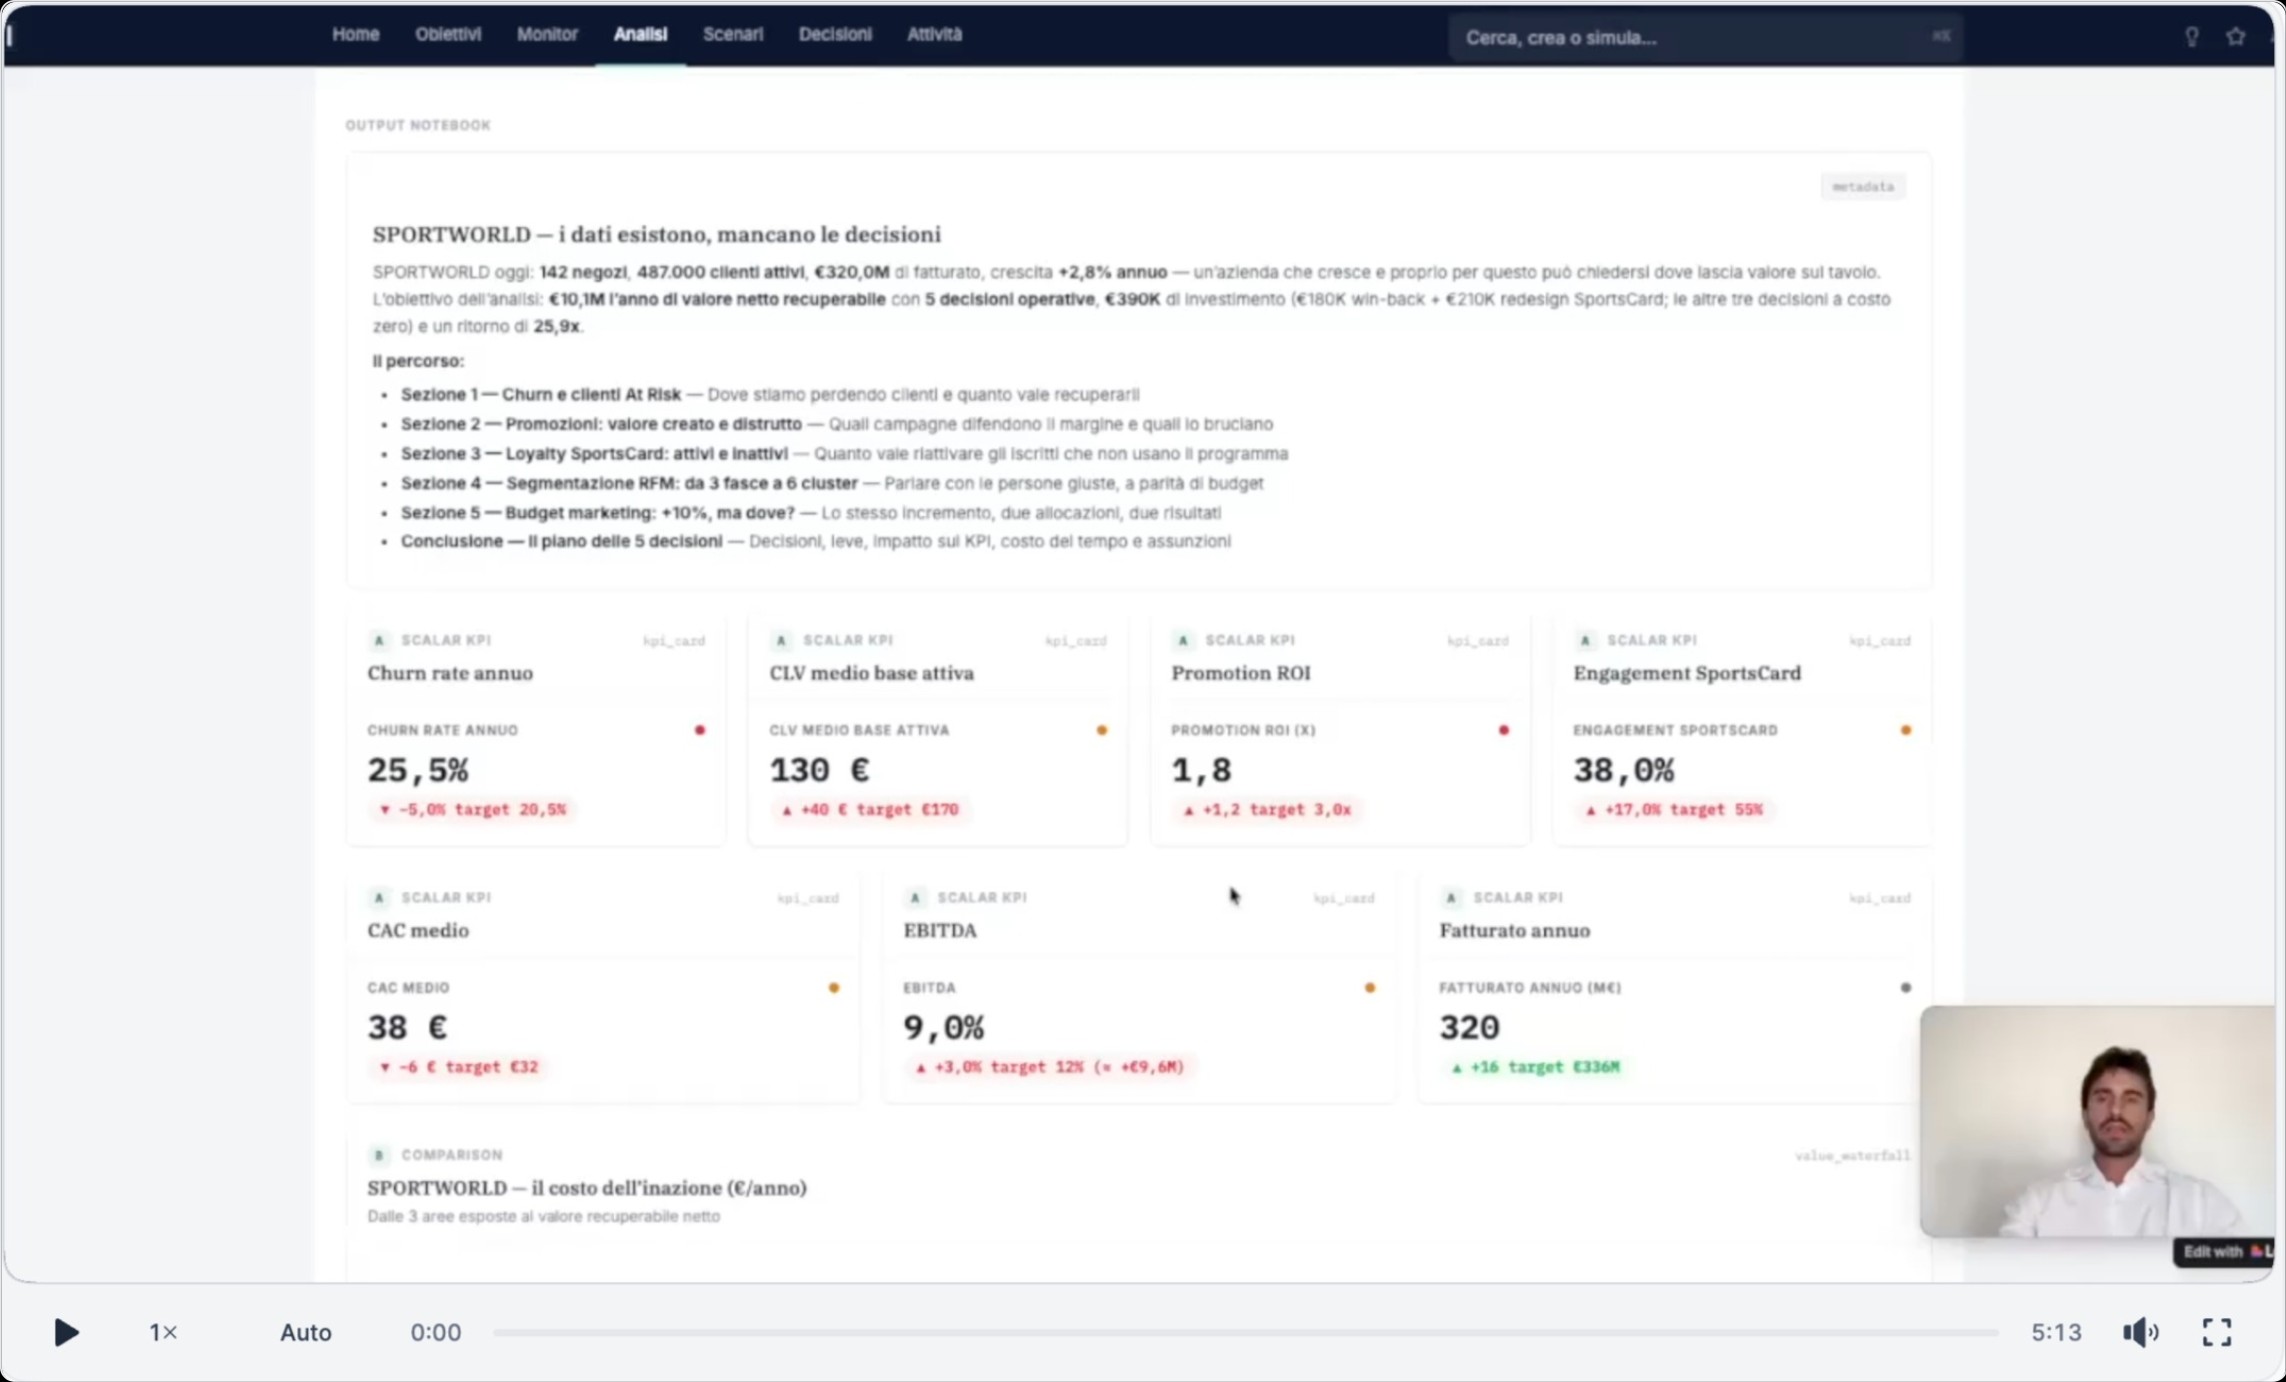Mute the video volume
2286x1382 pixels.
tap(2140, 1332)
